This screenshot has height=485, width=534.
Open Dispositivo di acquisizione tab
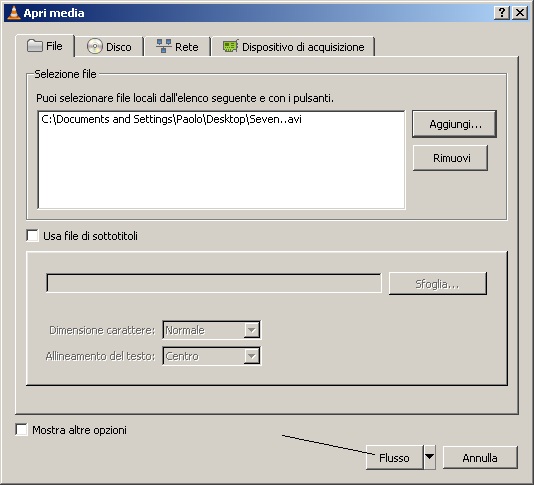tap(293, 46)
